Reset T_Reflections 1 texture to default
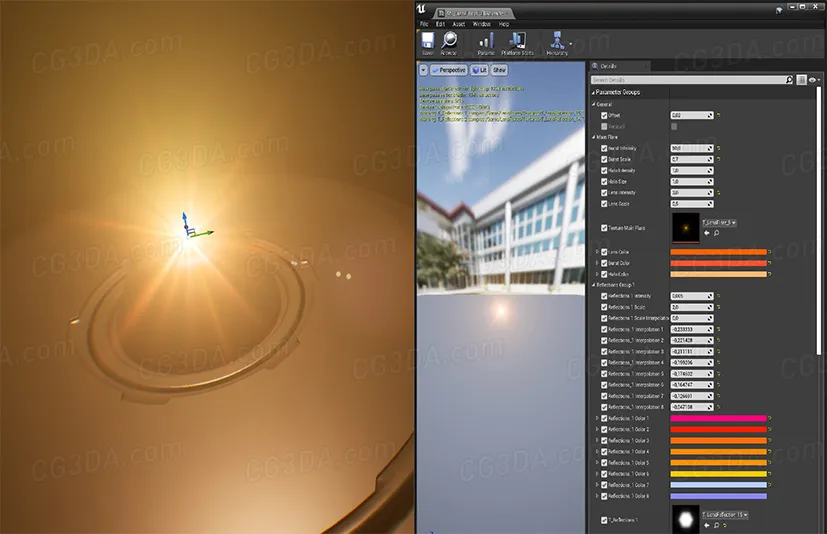Image resolution: width=827 pixels, height=534 pixels. tap(725, 525)
